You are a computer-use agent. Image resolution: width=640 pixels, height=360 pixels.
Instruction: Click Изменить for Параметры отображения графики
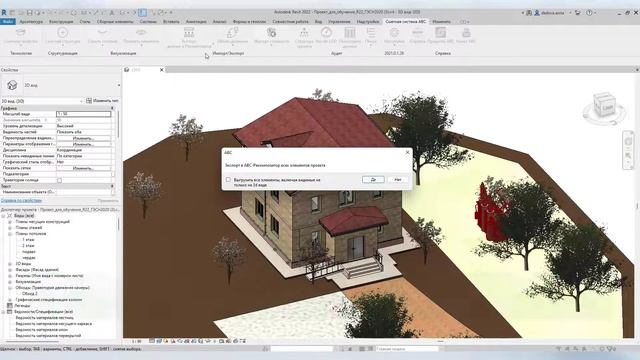(x=84, y=144)
